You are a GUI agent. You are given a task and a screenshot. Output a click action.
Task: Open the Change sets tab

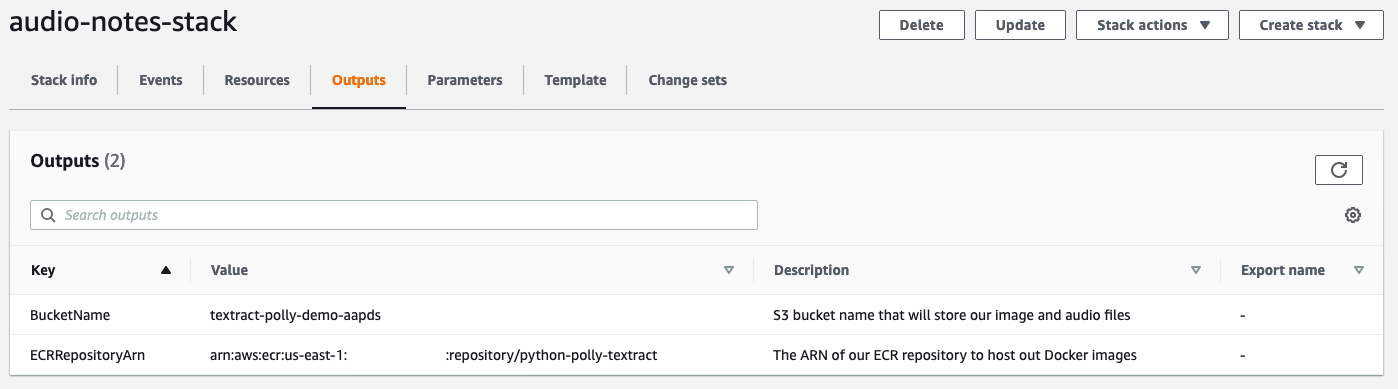point(688,80)
